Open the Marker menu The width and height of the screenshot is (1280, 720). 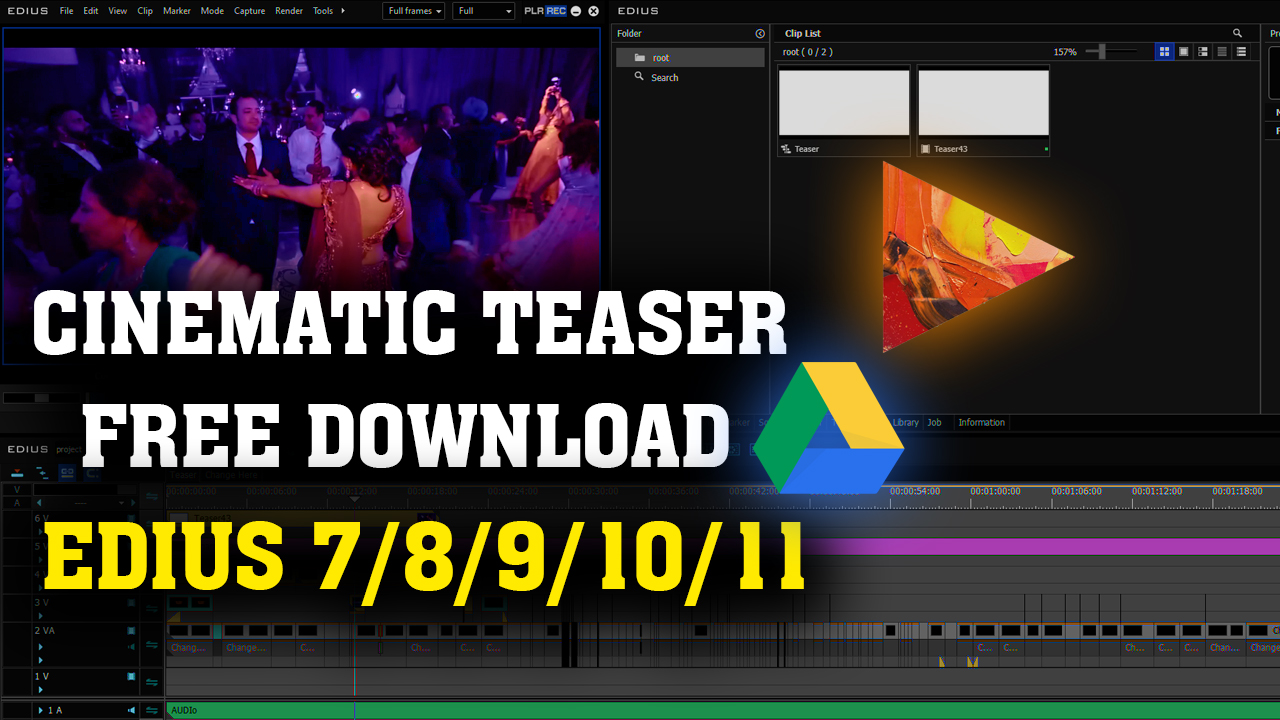177,11
